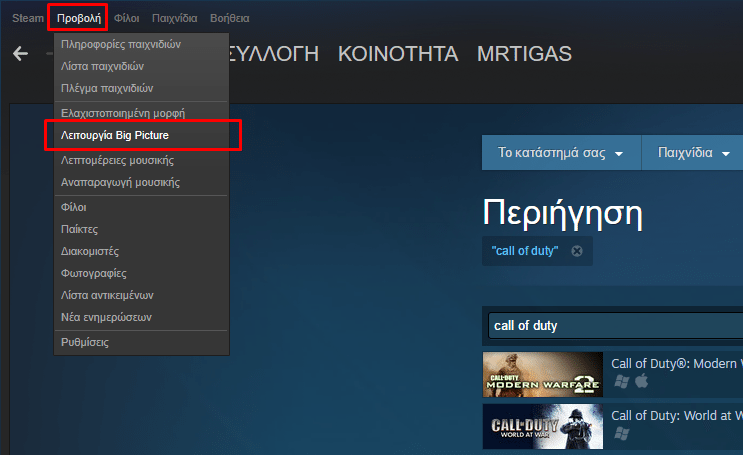Screen dimensions: 743x455
Task: Open the World at War thumbnail
Action: 543,426
